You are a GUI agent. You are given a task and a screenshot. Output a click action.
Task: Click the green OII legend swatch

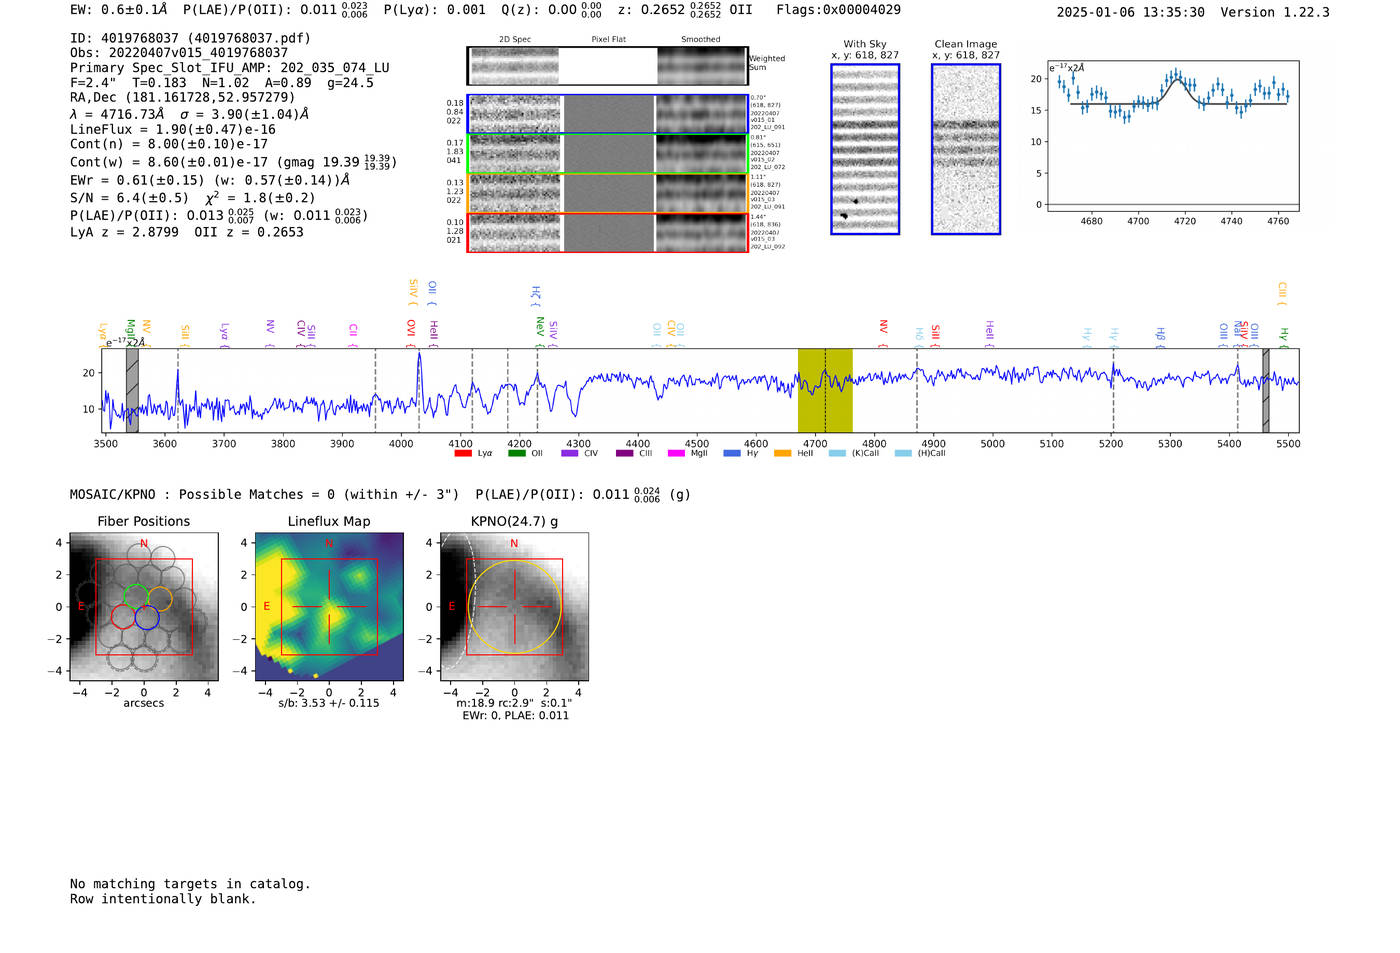pos(517,453)
